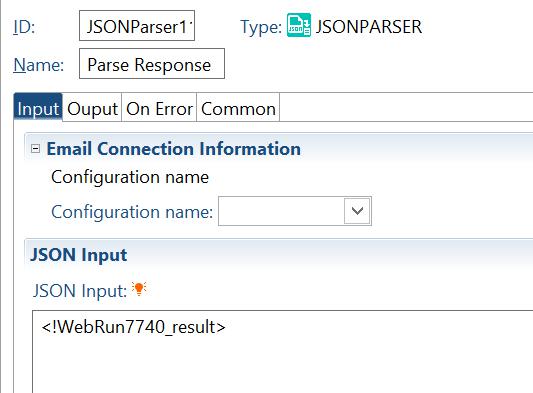Click the JSON Input section header
This screenshot has width=533, height=393.
click(79, 255)
